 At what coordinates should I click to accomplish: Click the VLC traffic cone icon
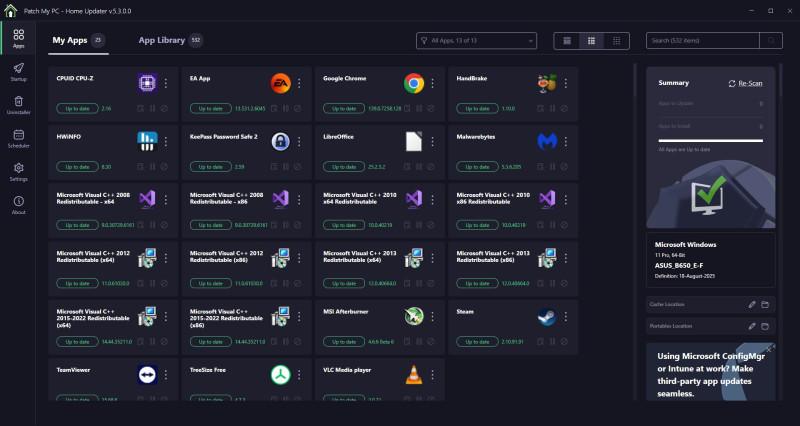pyautogui.click(x=414, y=374)
